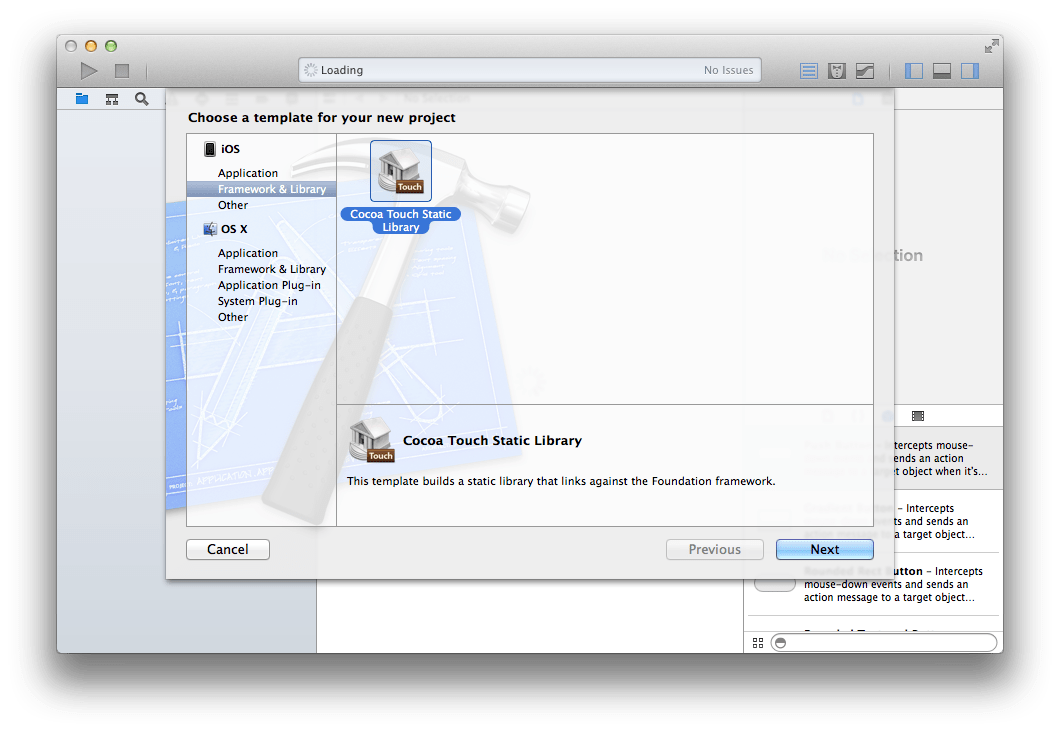The width and height of the screenshot is (1060, 732).
Task: Select the Cocoa Touch Static Library template
Action: click(401, 187)
